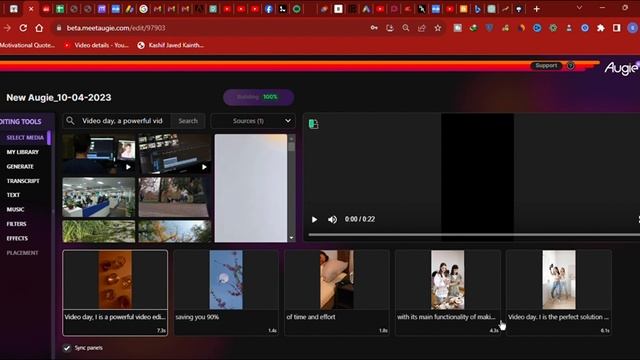
Task: Select scene 'saving you 90%'
Action: click(226, 293)
